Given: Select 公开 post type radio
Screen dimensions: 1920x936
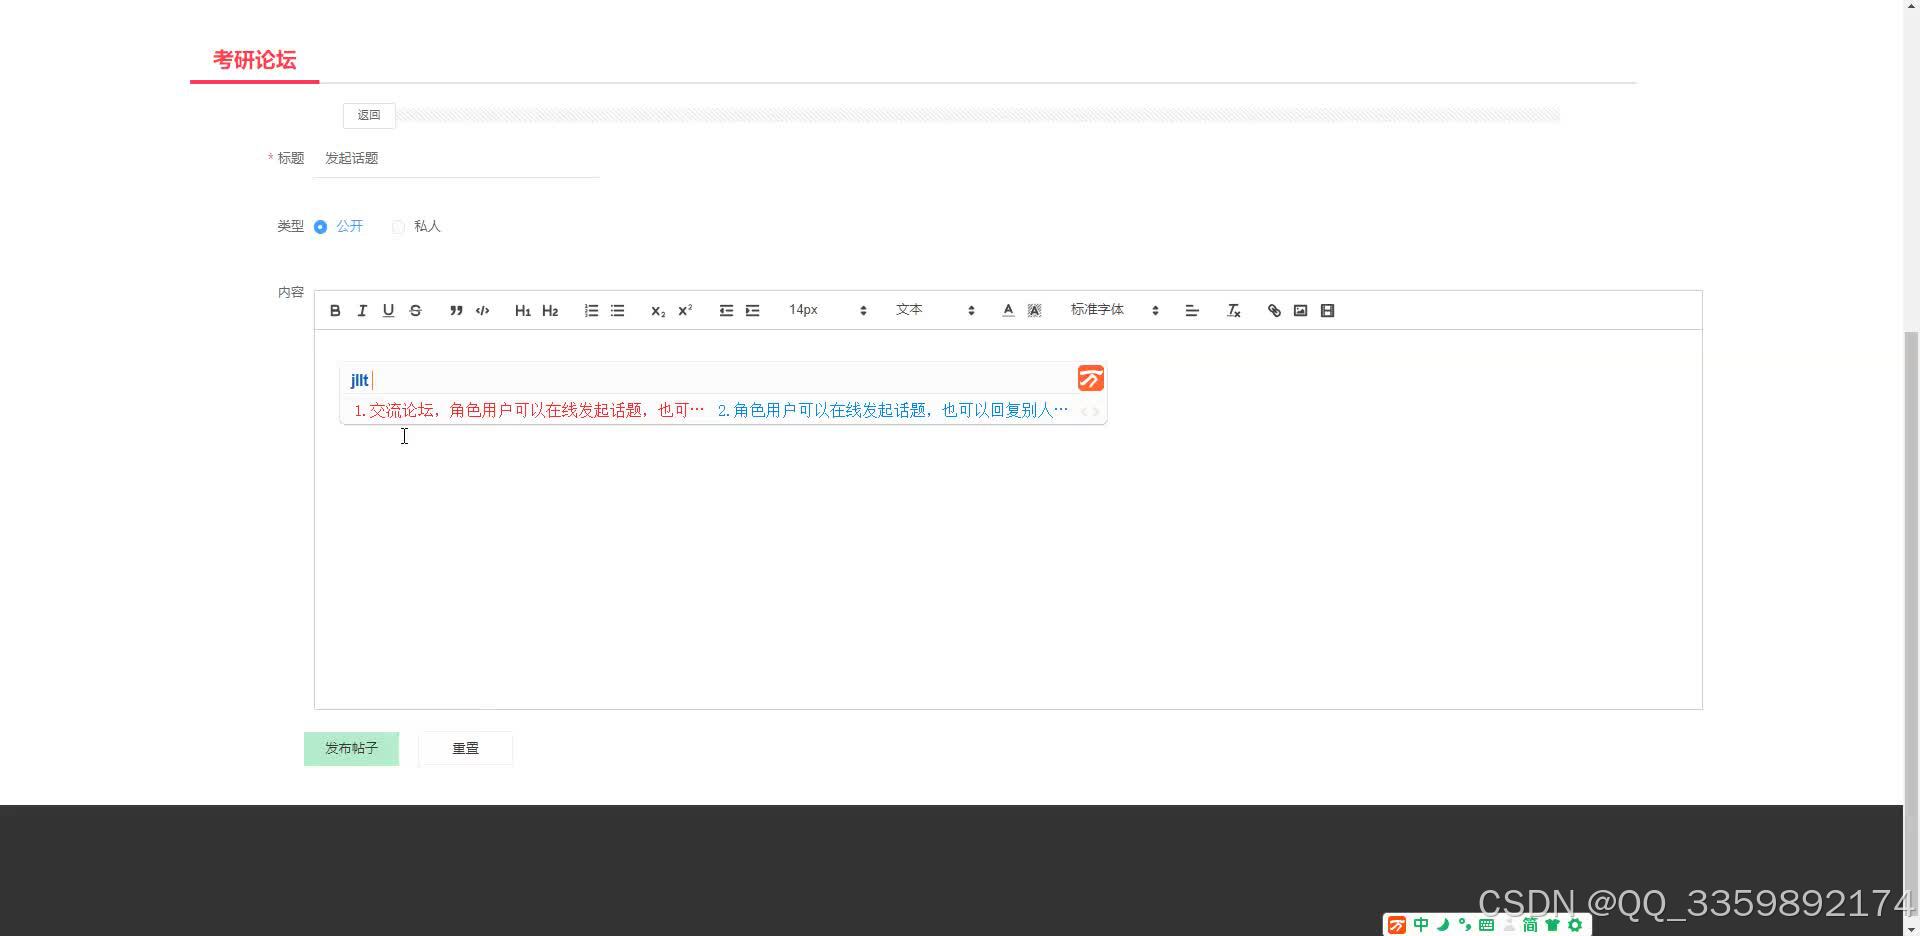Looking at the screenshot, I should click(x=338, y=227).
